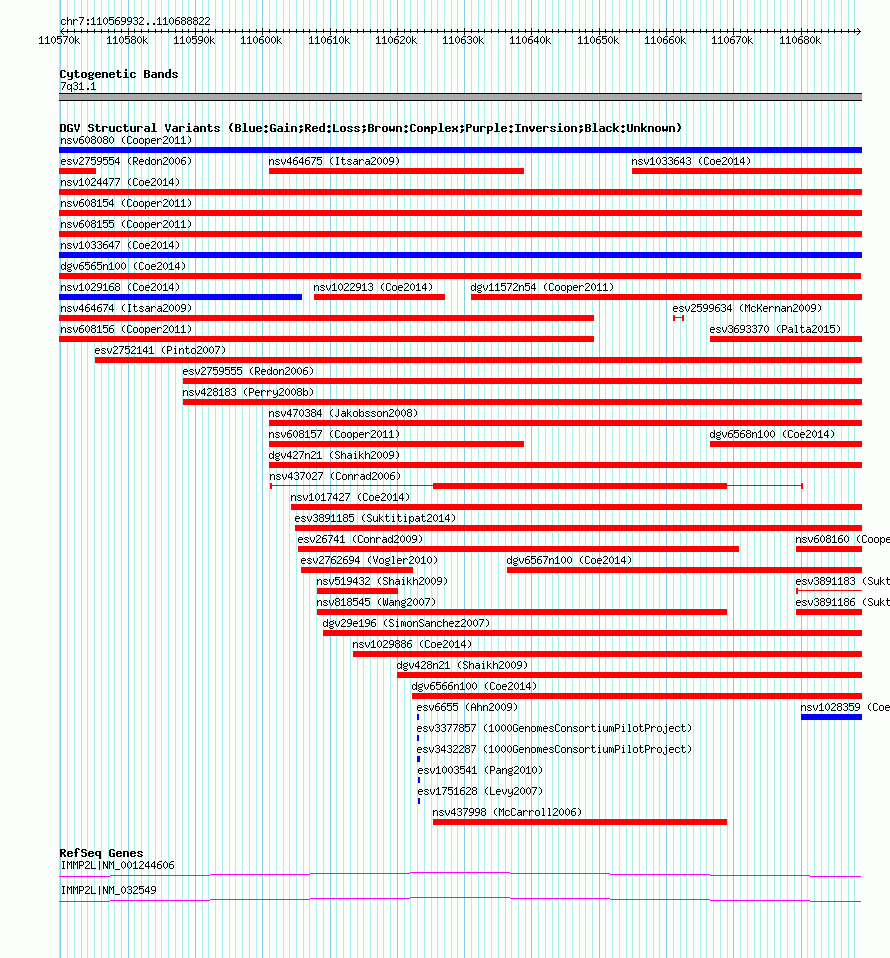The width and height of the screenshot is (890, 958).
Task: Click the gray 7q31.1 cytogenetic band bar
Action: [461, 97]
